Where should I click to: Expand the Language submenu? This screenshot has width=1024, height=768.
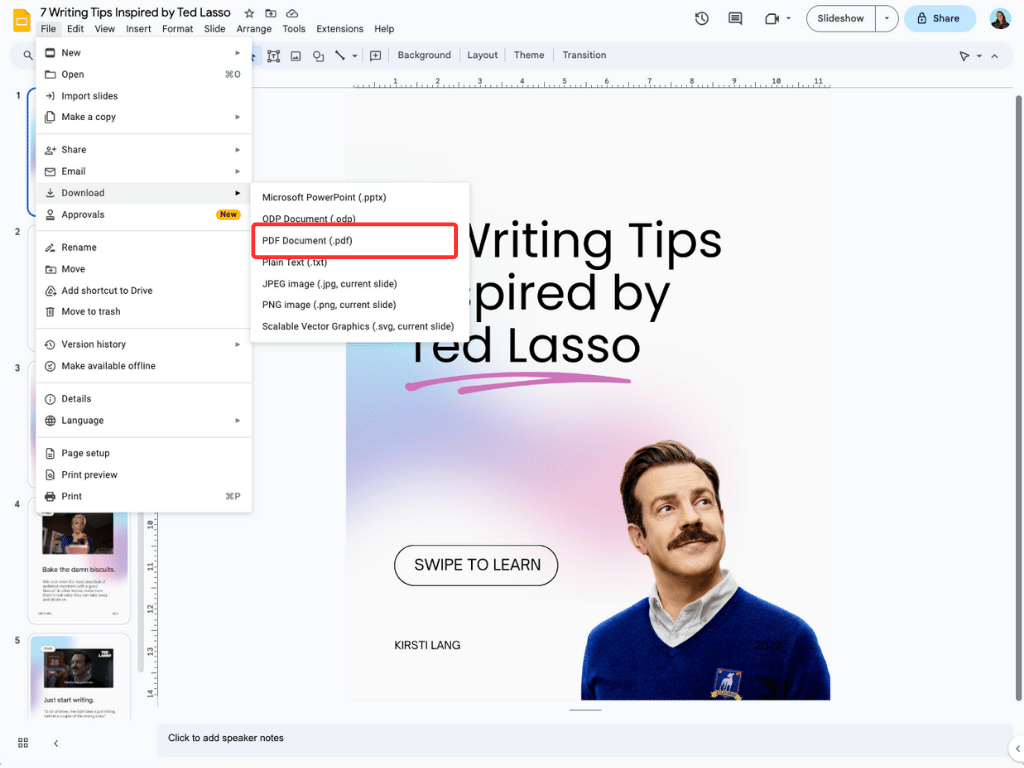click(144, 421)
